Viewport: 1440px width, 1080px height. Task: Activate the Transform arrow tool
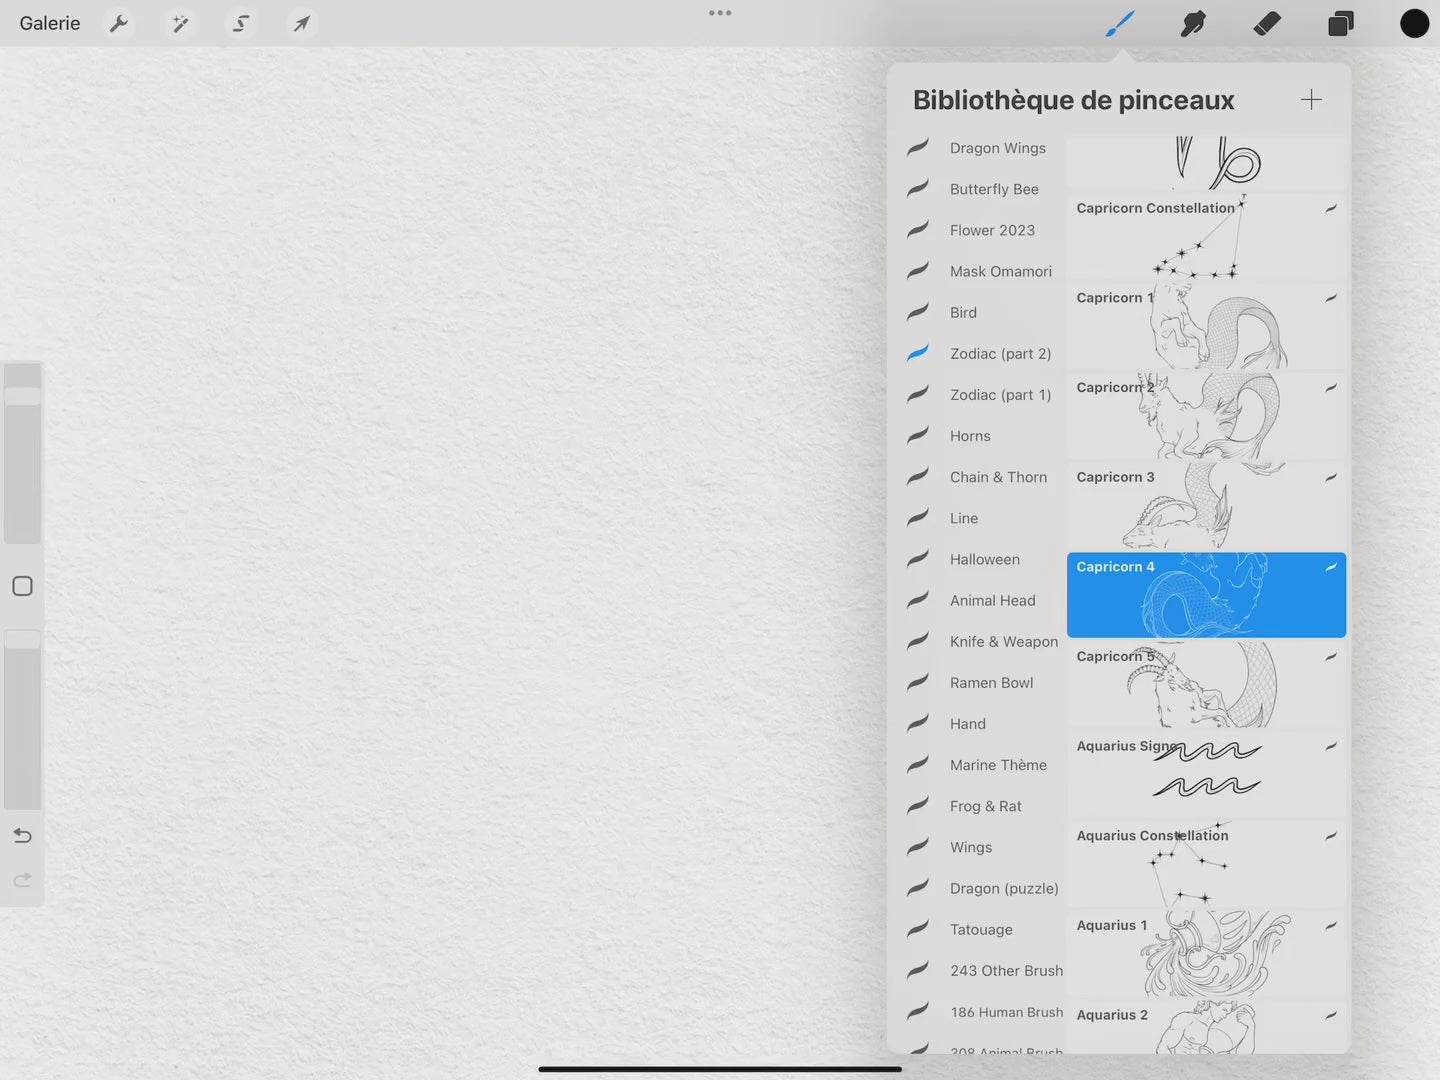coord(301,23)
